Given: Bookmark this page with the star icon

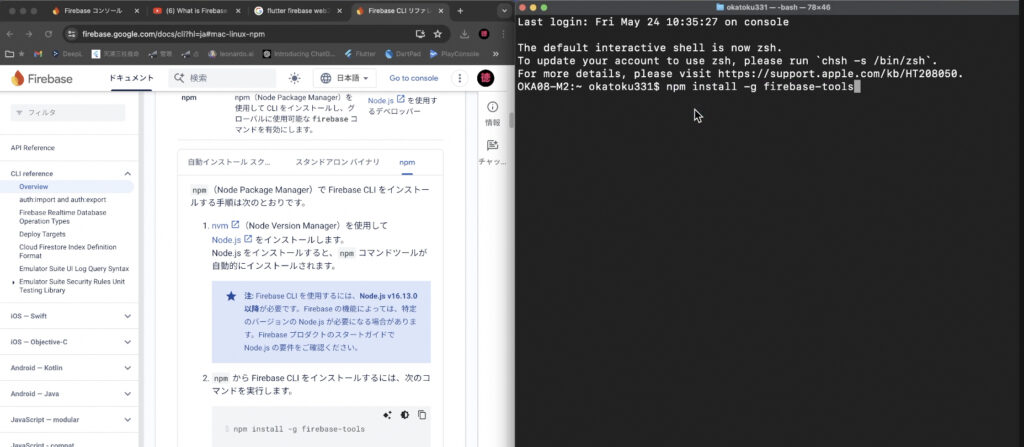Looking at the screenshot, I should [x=437, y=33].
